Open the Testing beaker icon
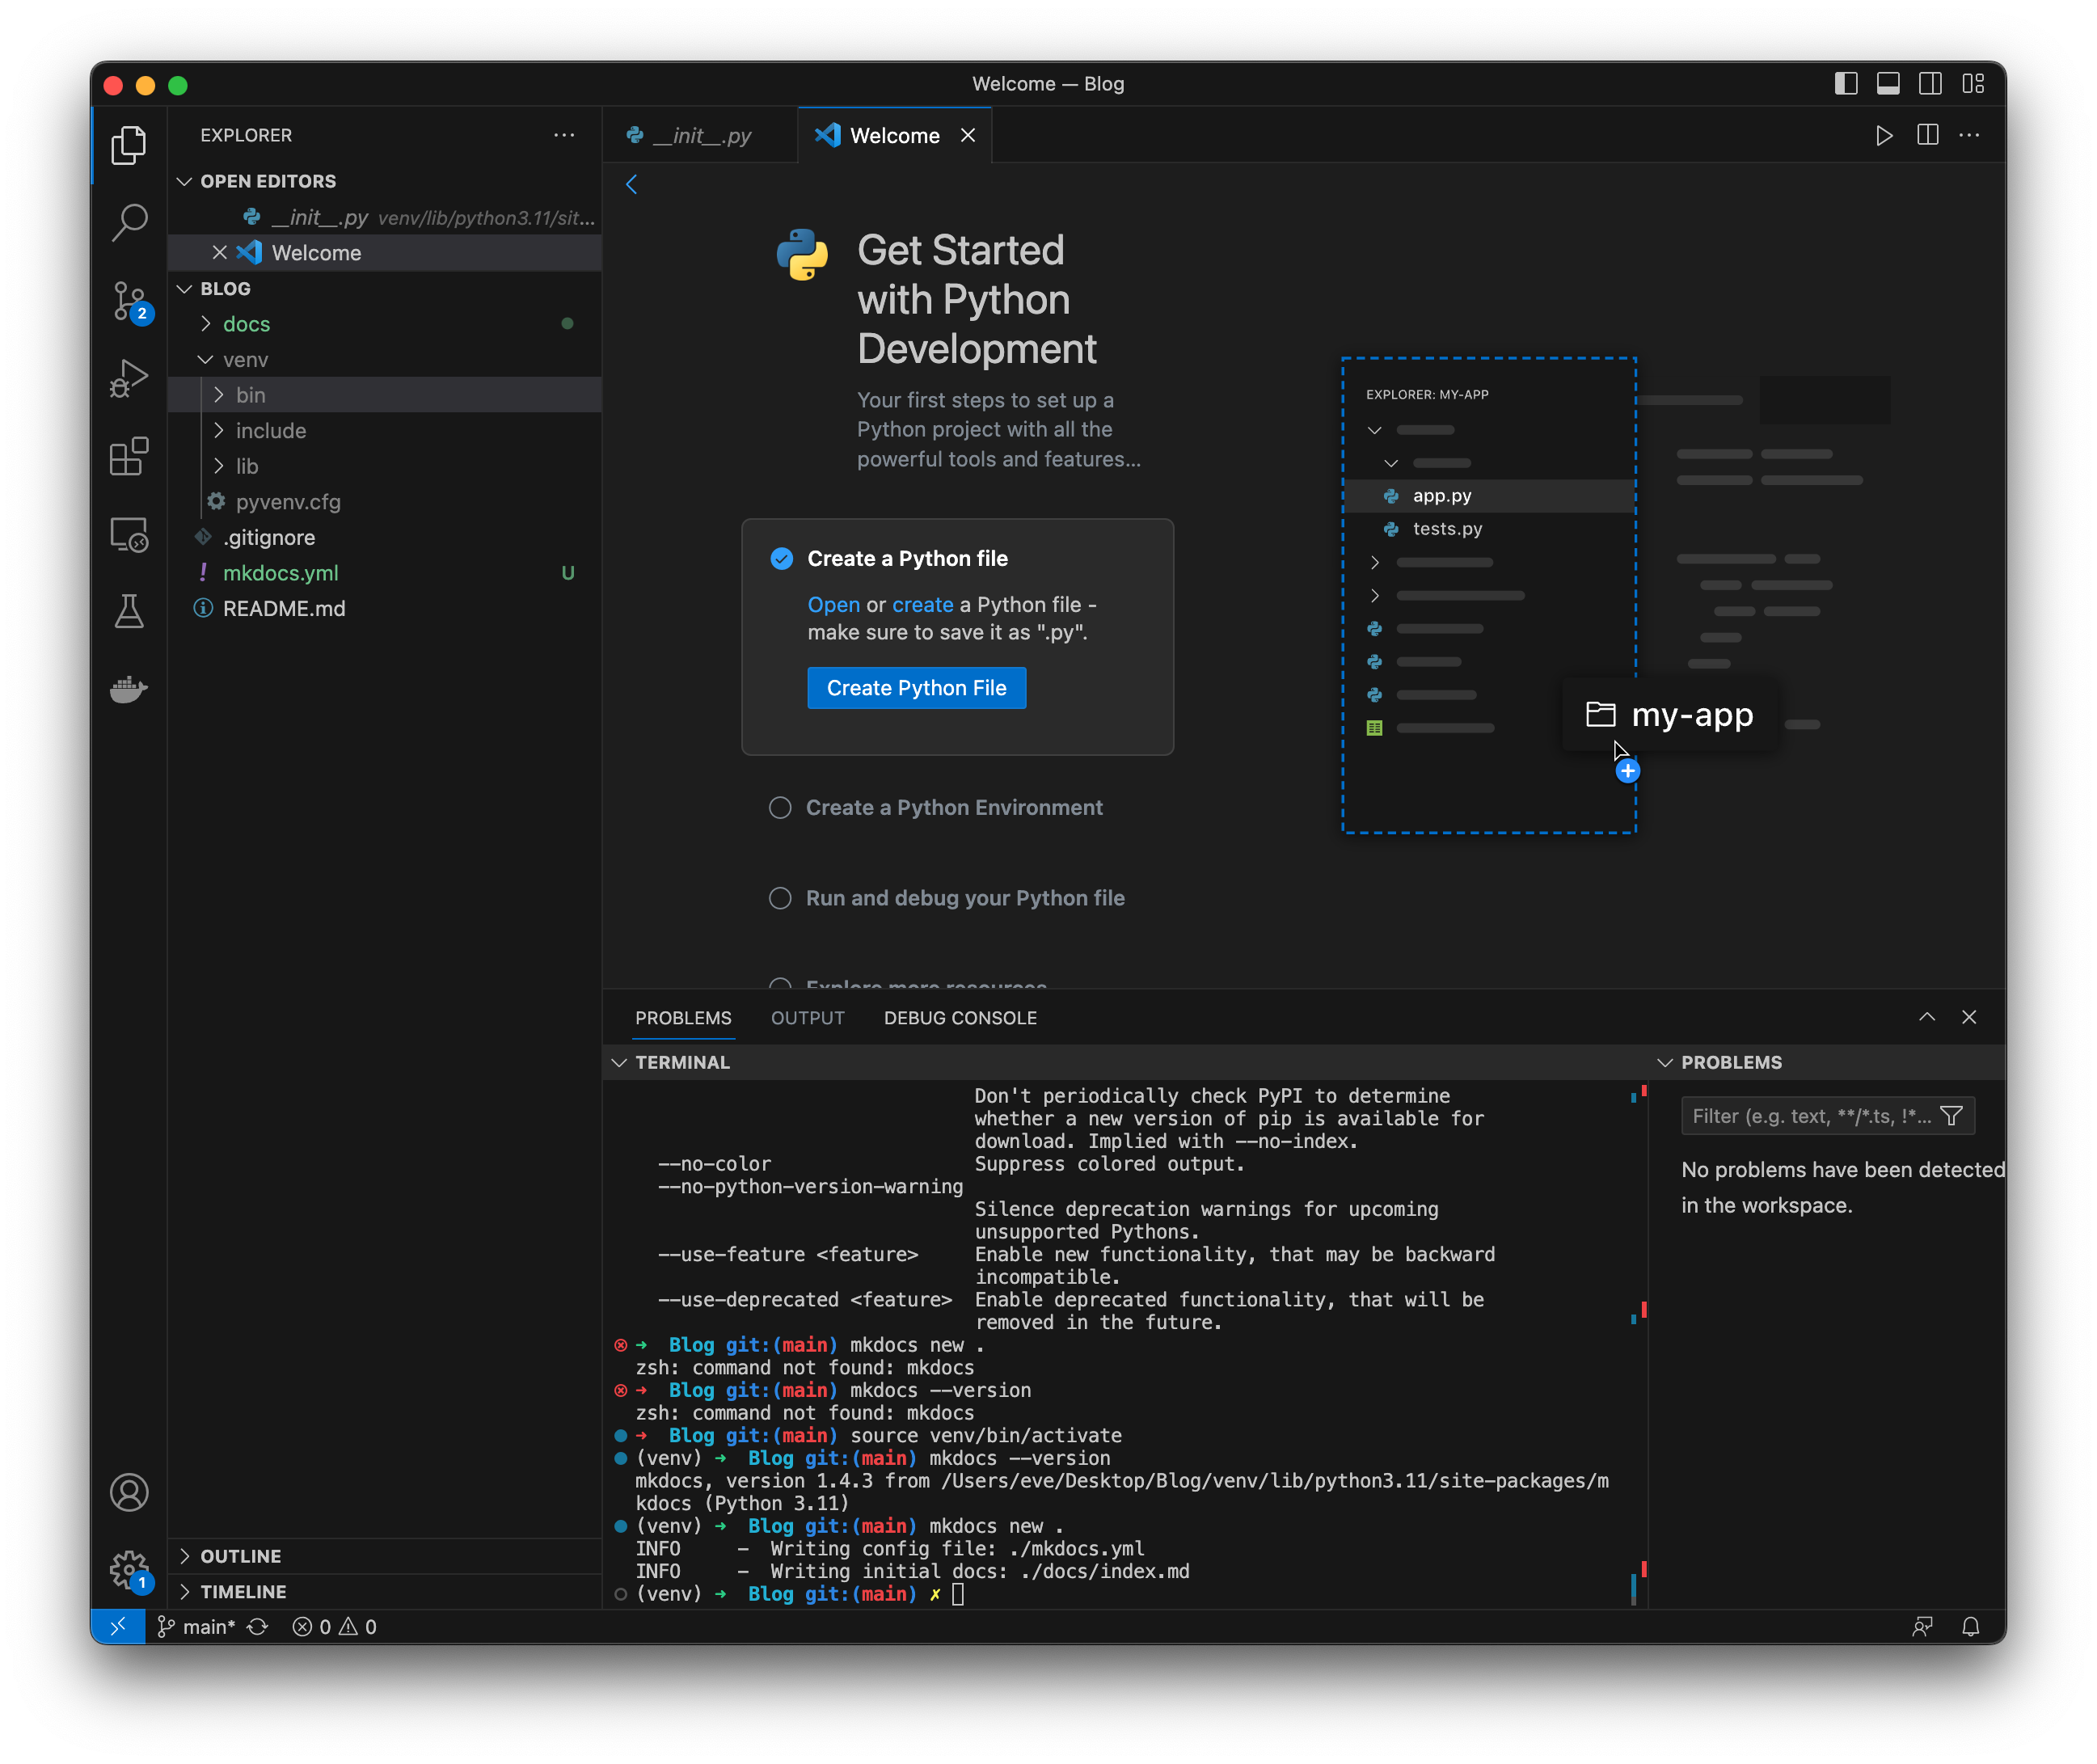Image resolution: width=2097 pixels, height=1764 pixels. [129, 611]
